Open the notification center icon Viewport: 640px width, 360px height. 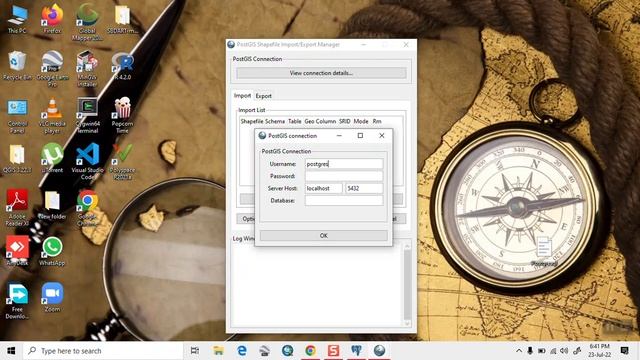(624, 351)
